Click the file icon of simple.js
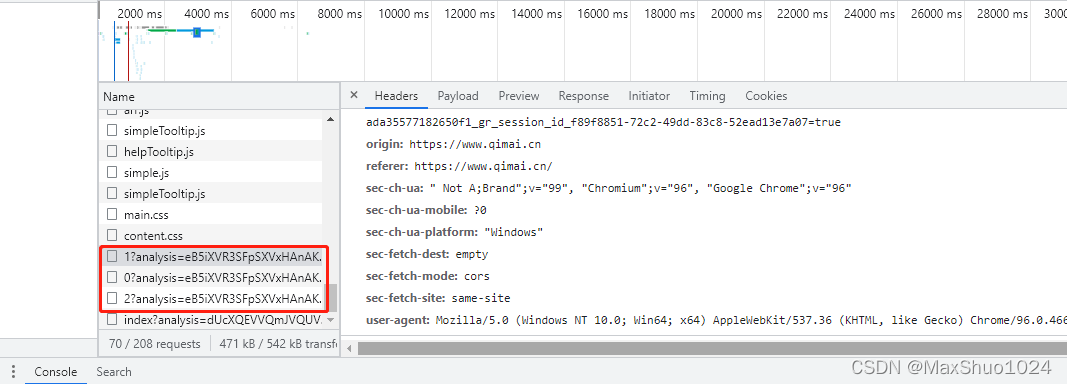This screenshot has height=384, width=1067. coord(112,173)
